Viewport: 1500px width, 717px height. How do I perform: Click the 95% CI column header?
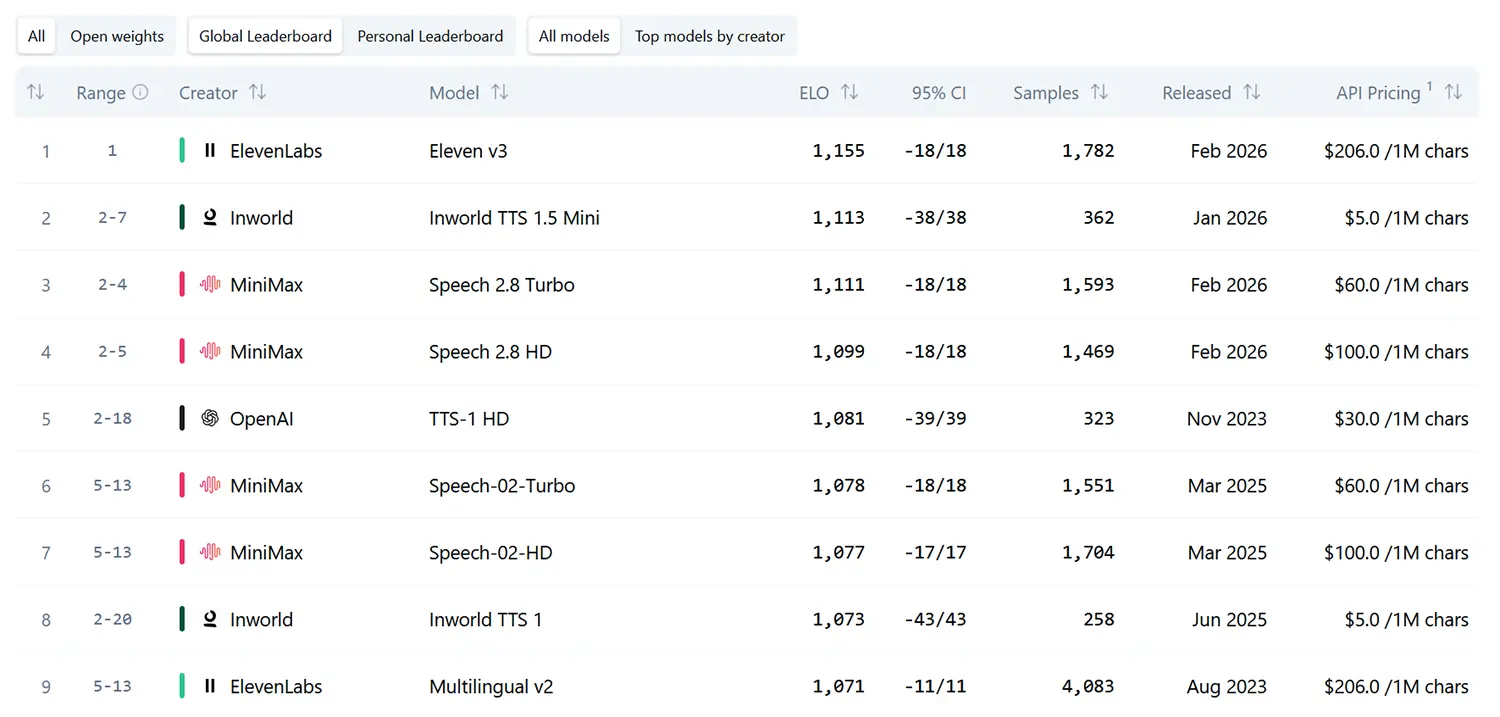[938, 93]
